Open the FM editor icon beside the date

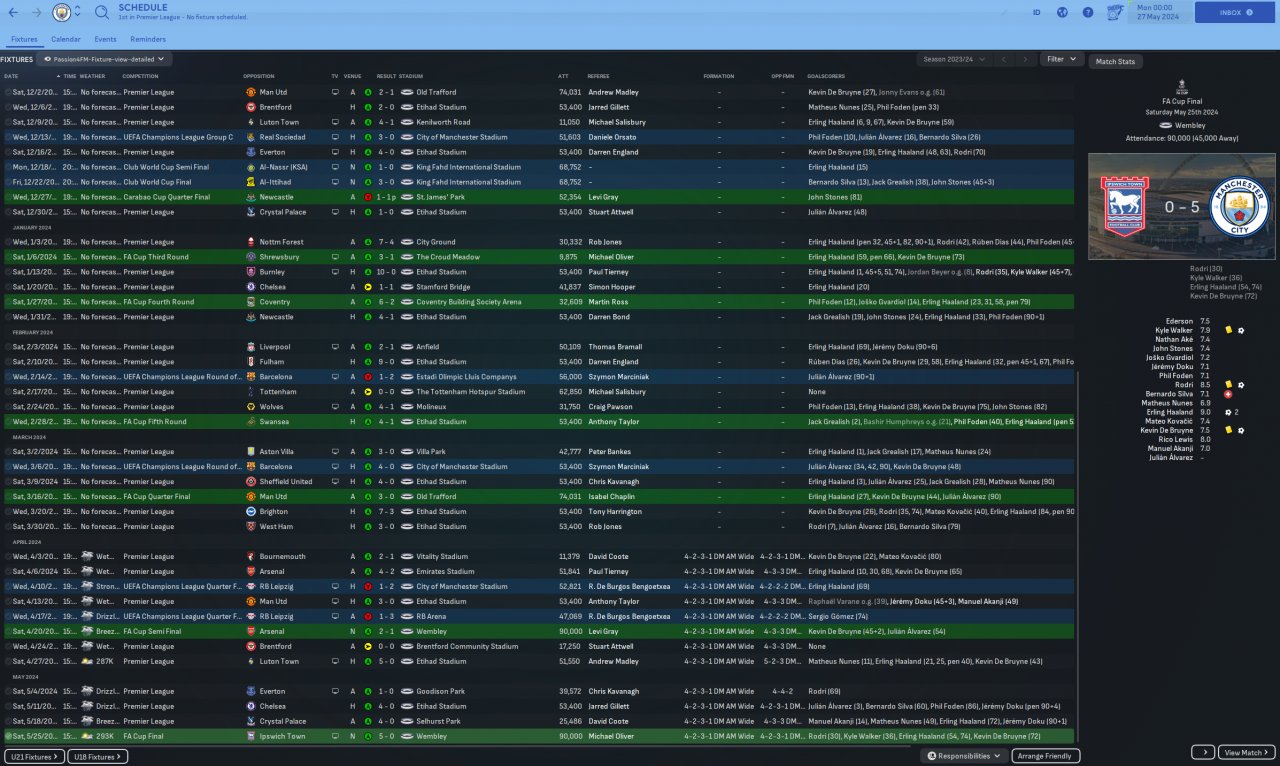click(x=1115, y=13)
